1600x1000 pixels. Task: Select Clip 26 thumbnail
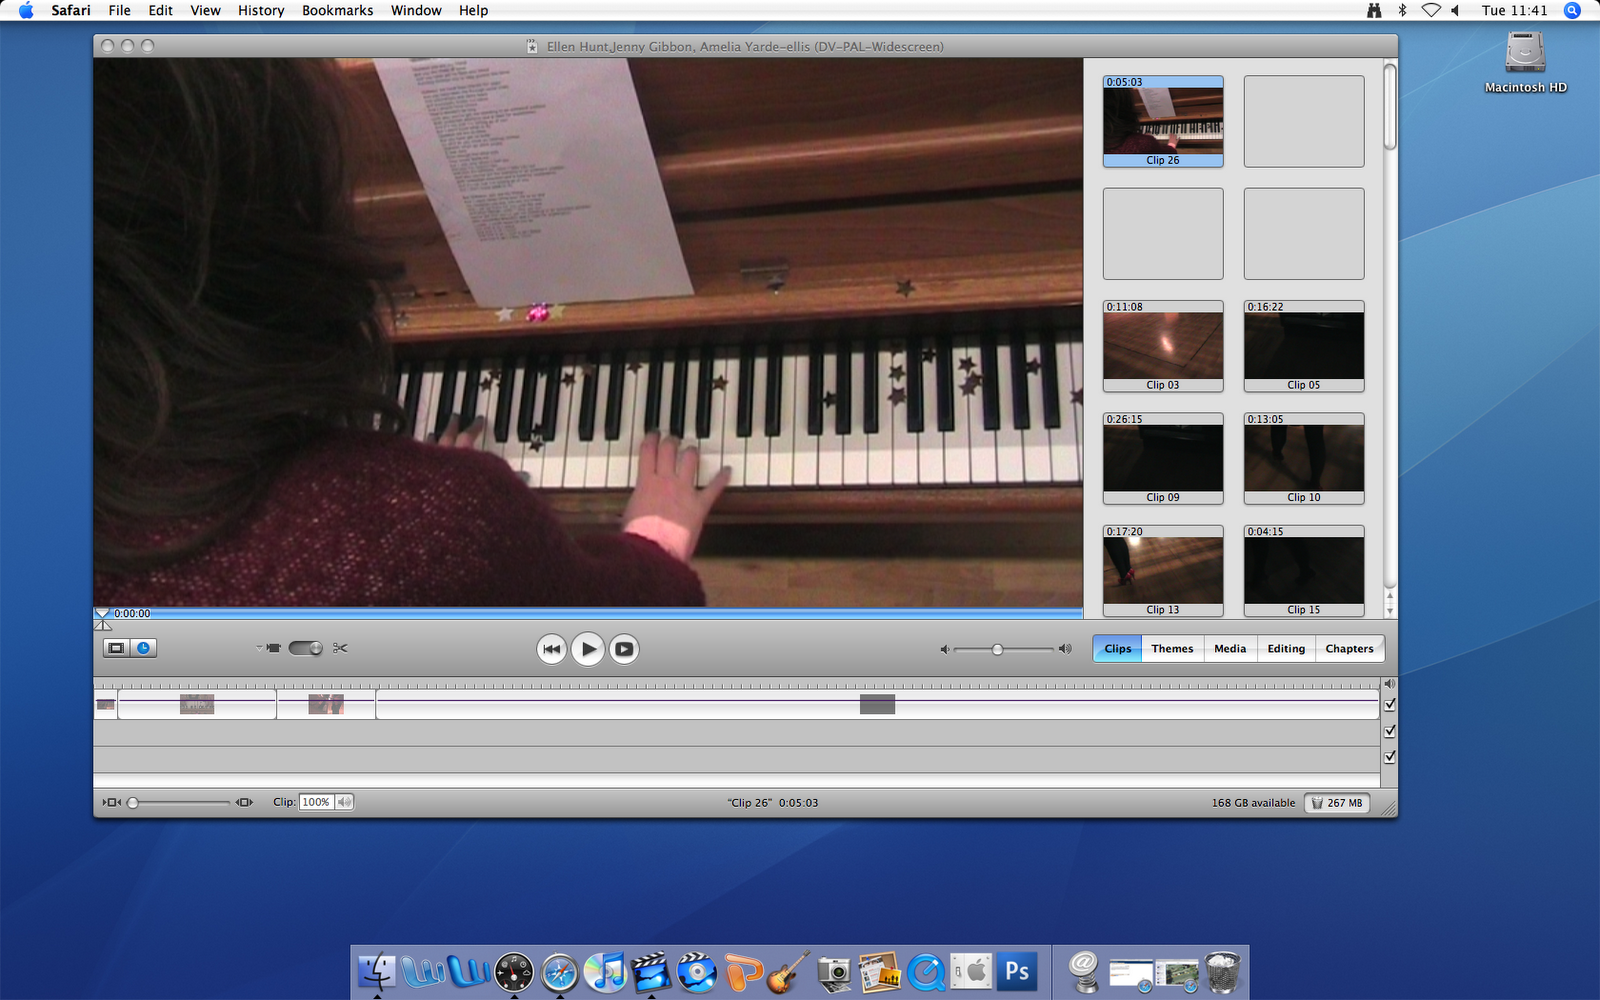[x=1163, y=121]
